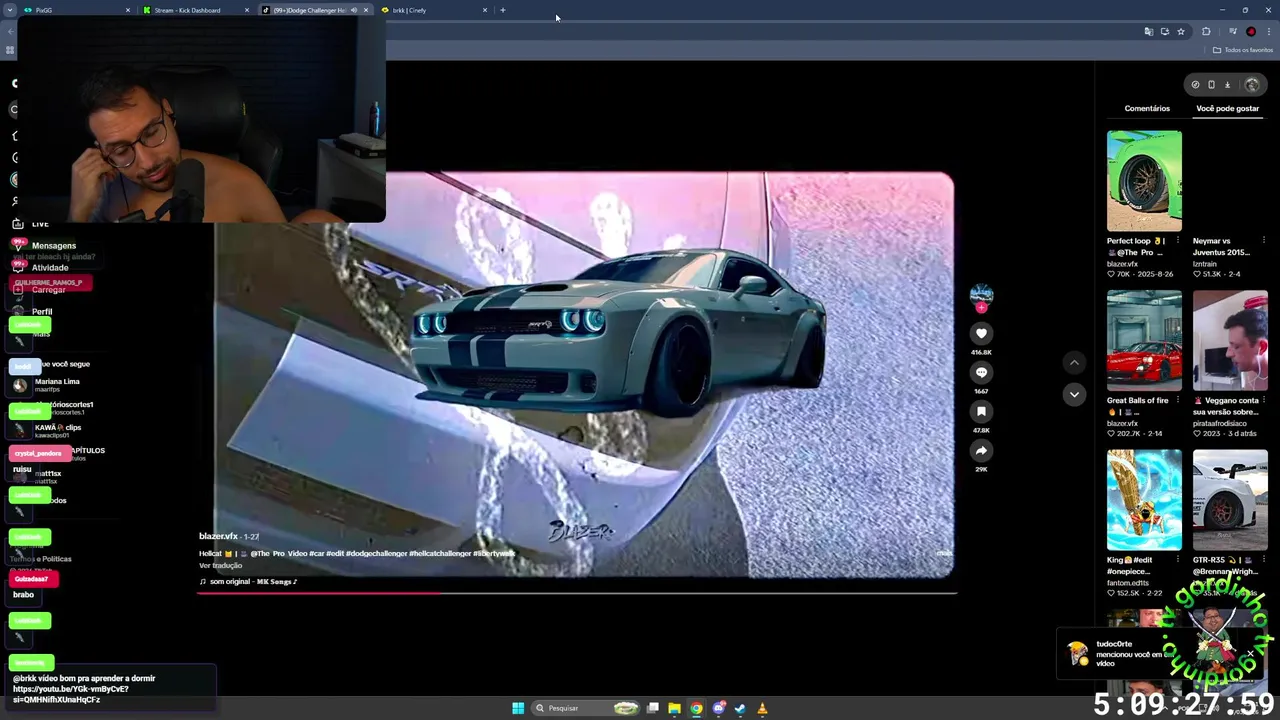The width and height of the screenshot is (1280, 720).
Task: Open Perfect loop green car thumbnail
Action: coord(1144,181)
